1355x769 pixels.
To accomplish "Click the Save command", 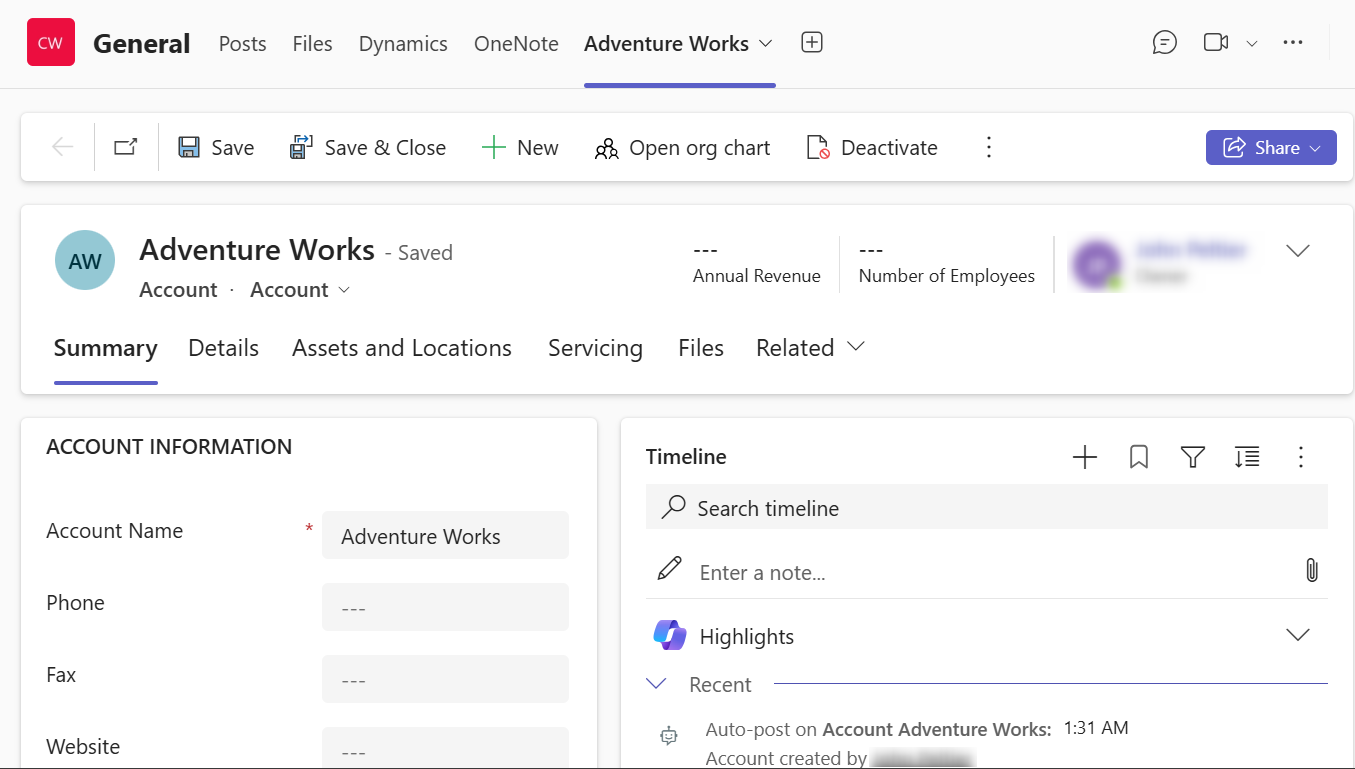I will coord(216,147).
